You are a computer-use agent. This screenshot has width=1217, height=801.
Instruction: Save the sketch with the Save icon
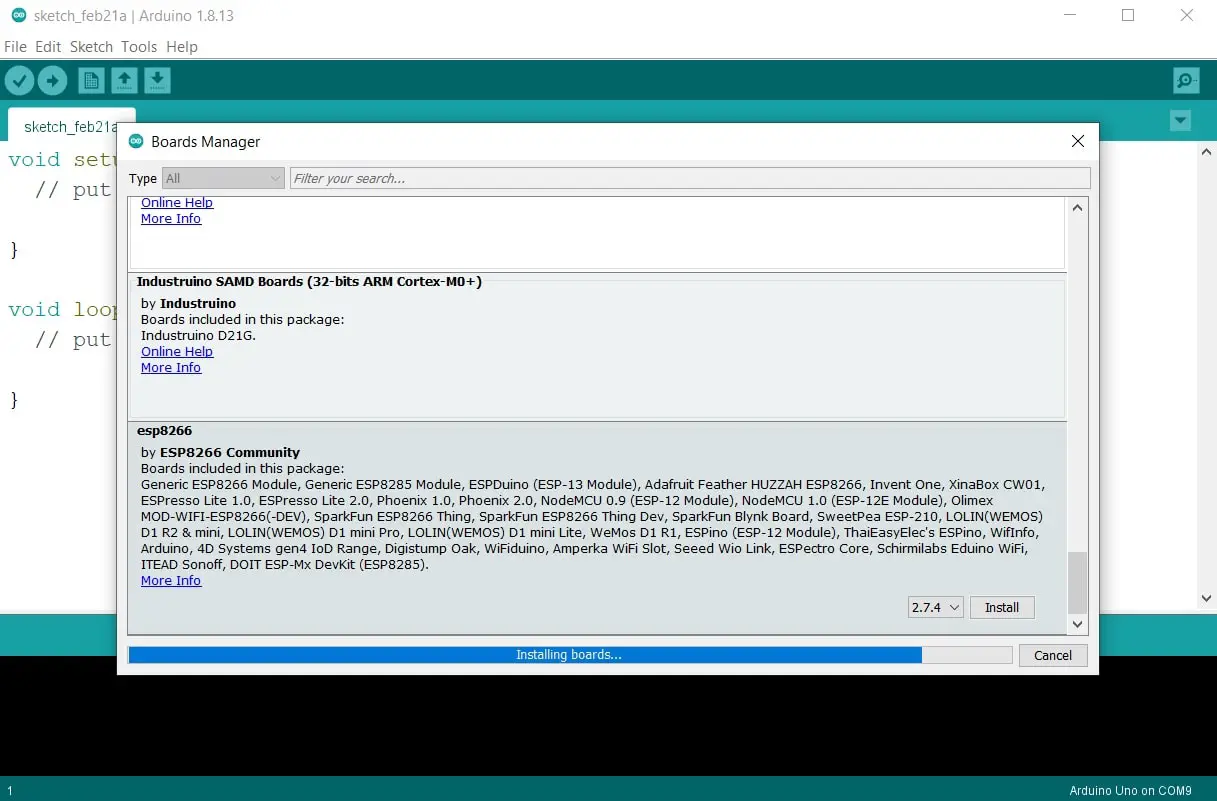157,81
